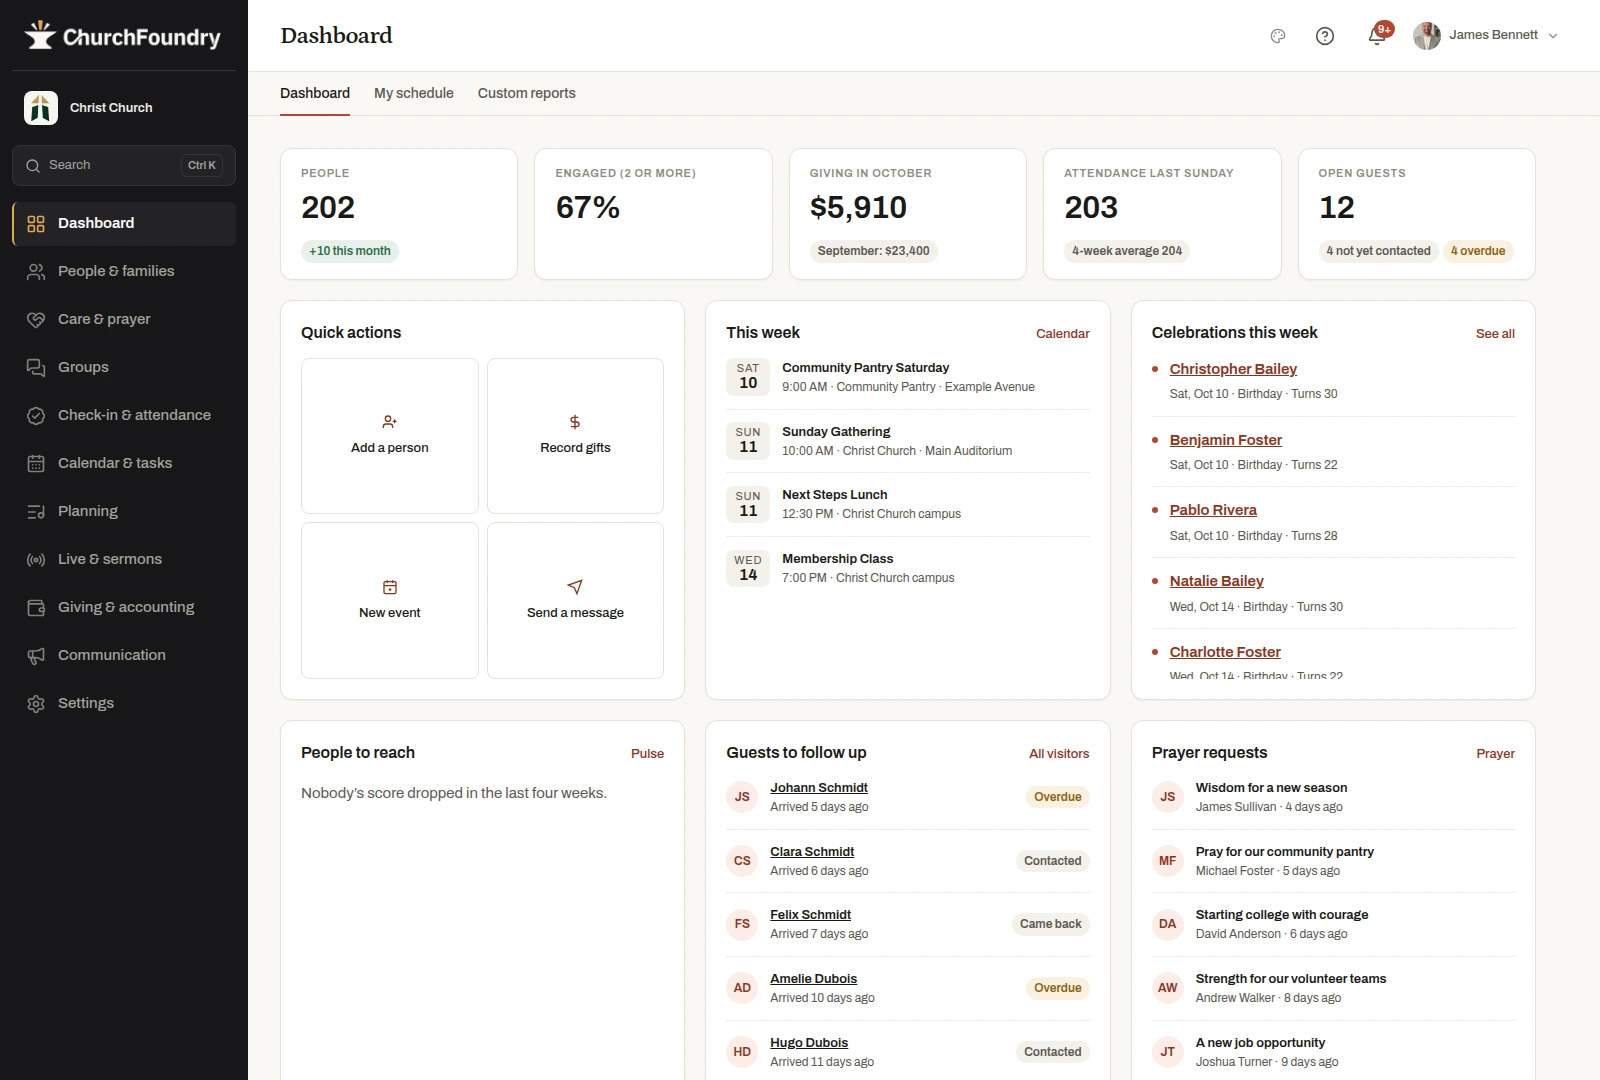1600x1080 pixels.
Task: Click the Add a person quick action
Action: click(390, 436)
